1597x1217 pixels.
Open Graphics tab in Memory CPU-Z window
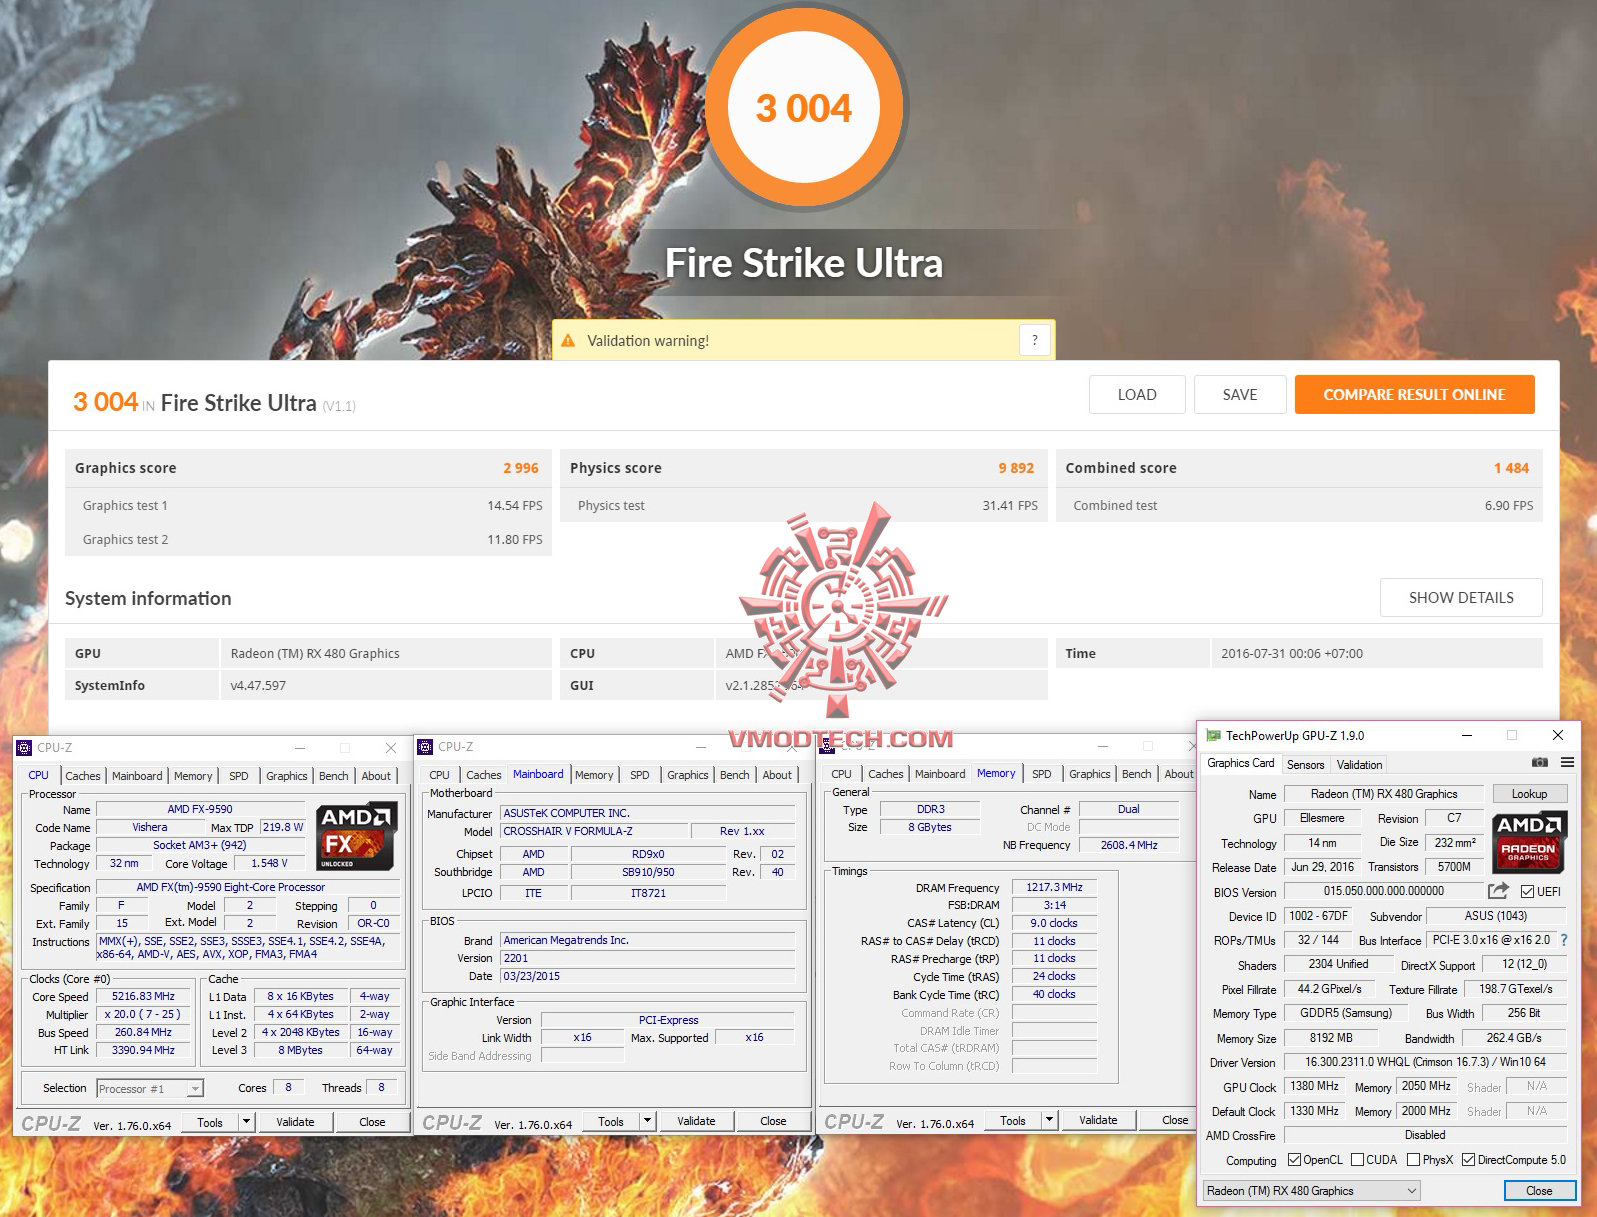point(1089,774)
